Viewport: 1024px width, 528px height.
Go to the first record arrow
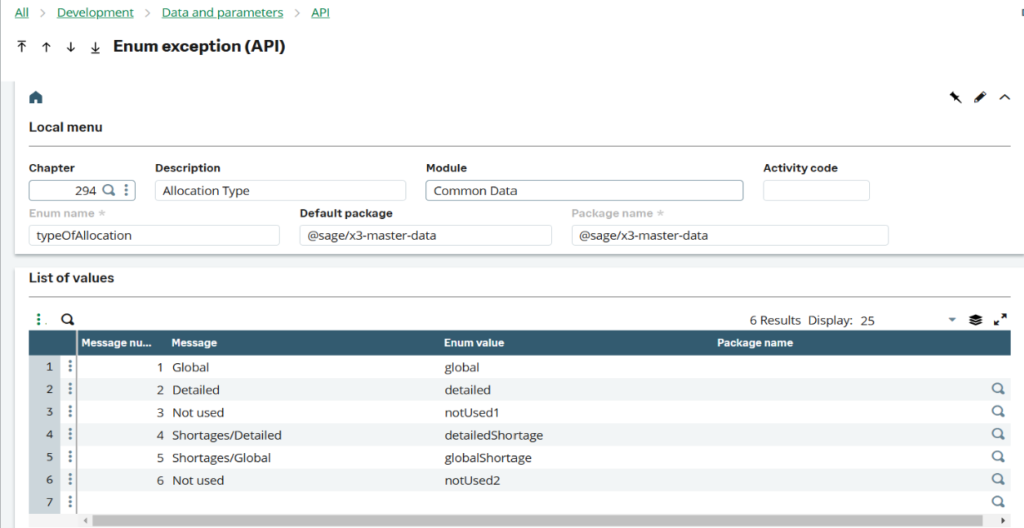click(22, 47)
